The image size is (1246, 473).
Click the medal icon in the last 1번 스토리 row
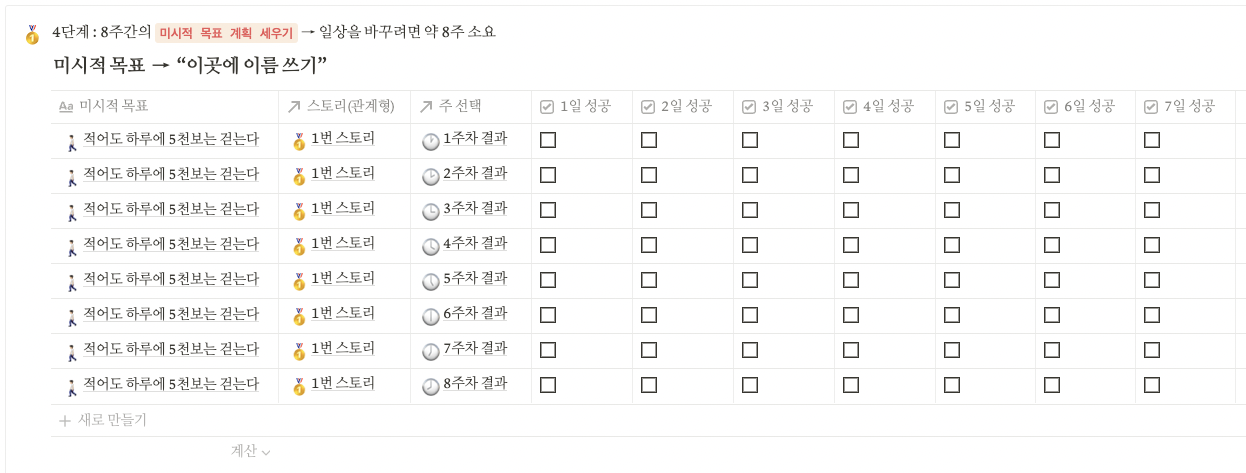point(299,387)
